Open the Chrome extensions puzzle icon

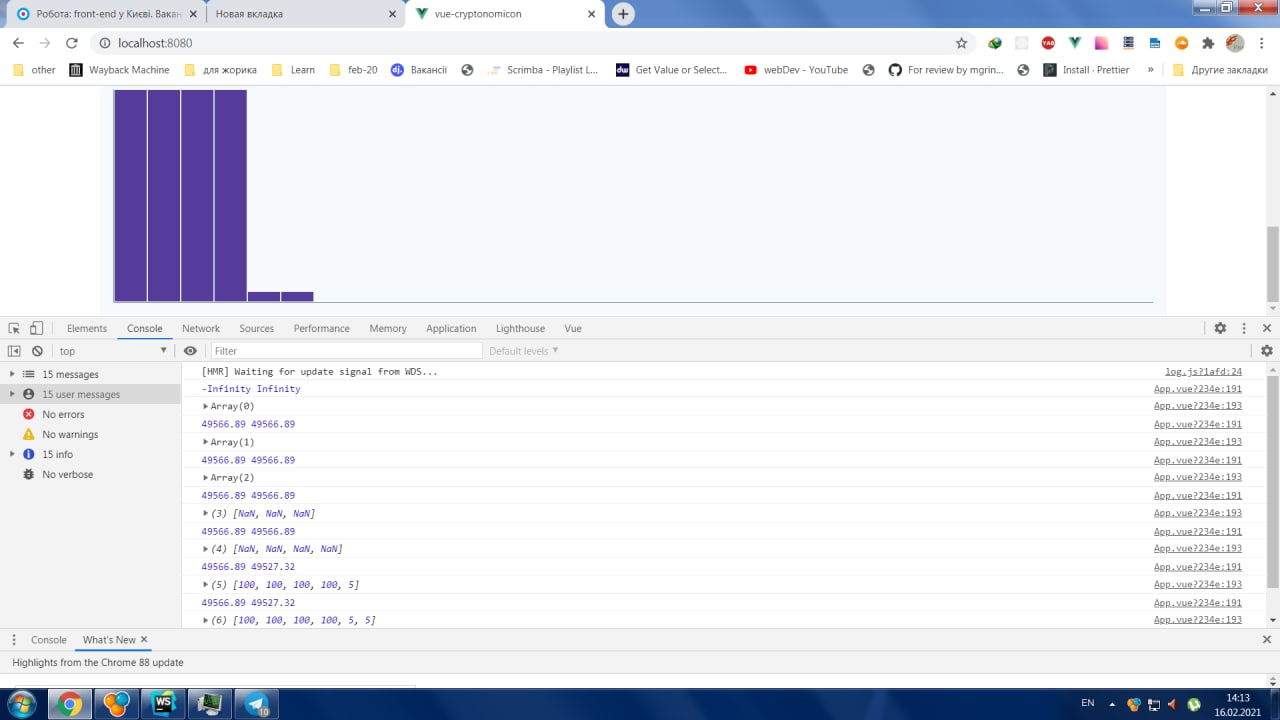1208,43
